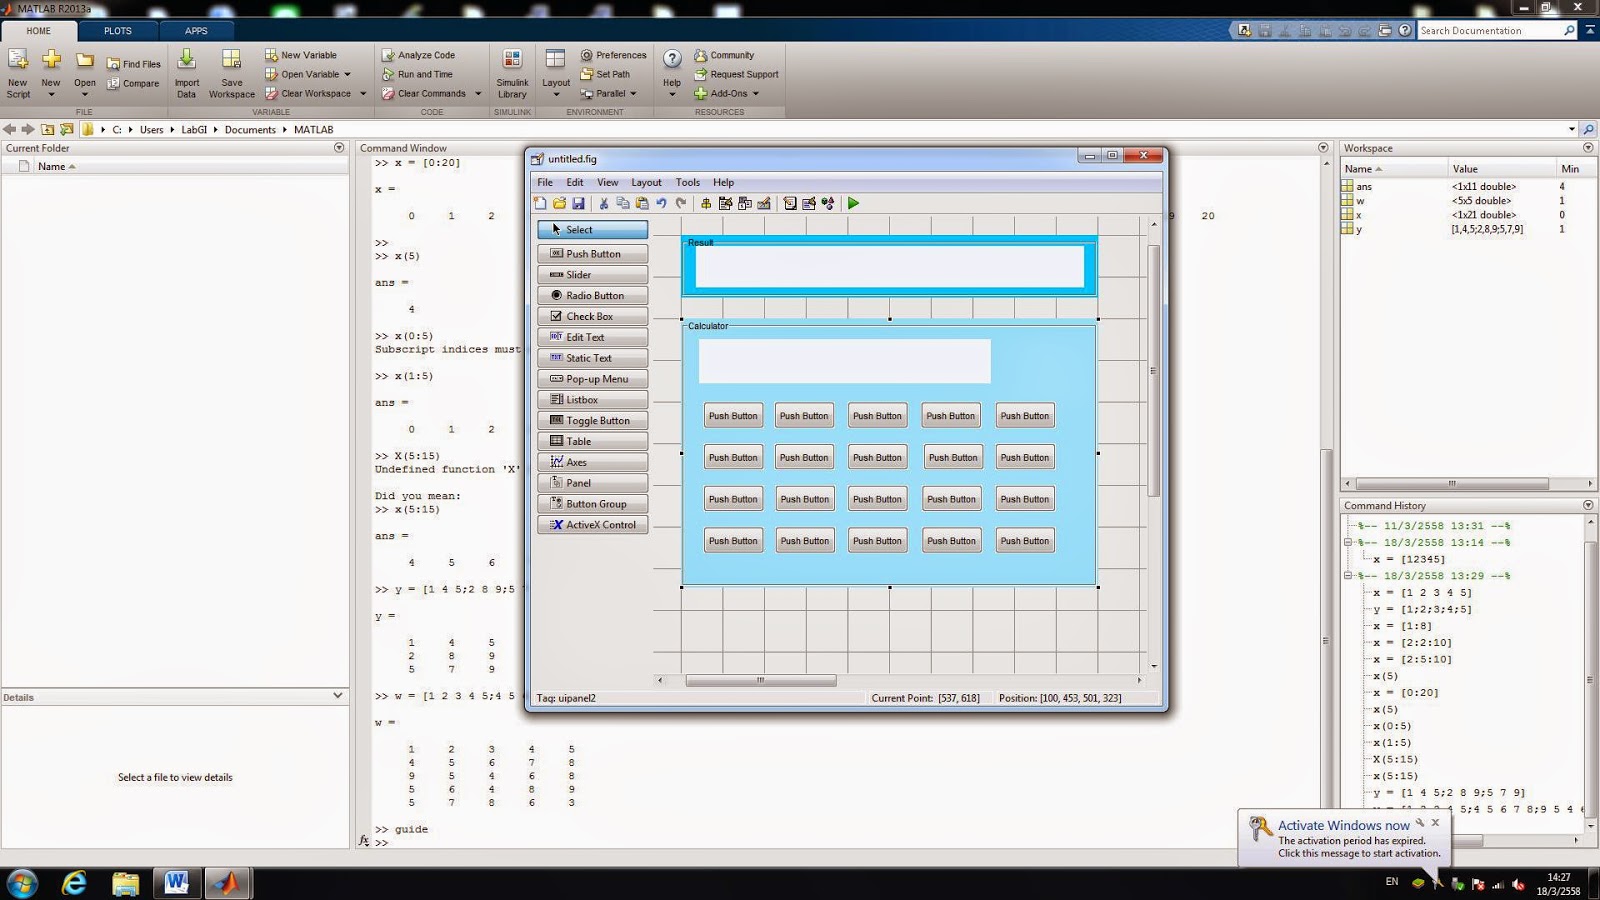This screenshot has width=1600, height=900.
Task: Click the Import Data icon
Action: [186, 61]
